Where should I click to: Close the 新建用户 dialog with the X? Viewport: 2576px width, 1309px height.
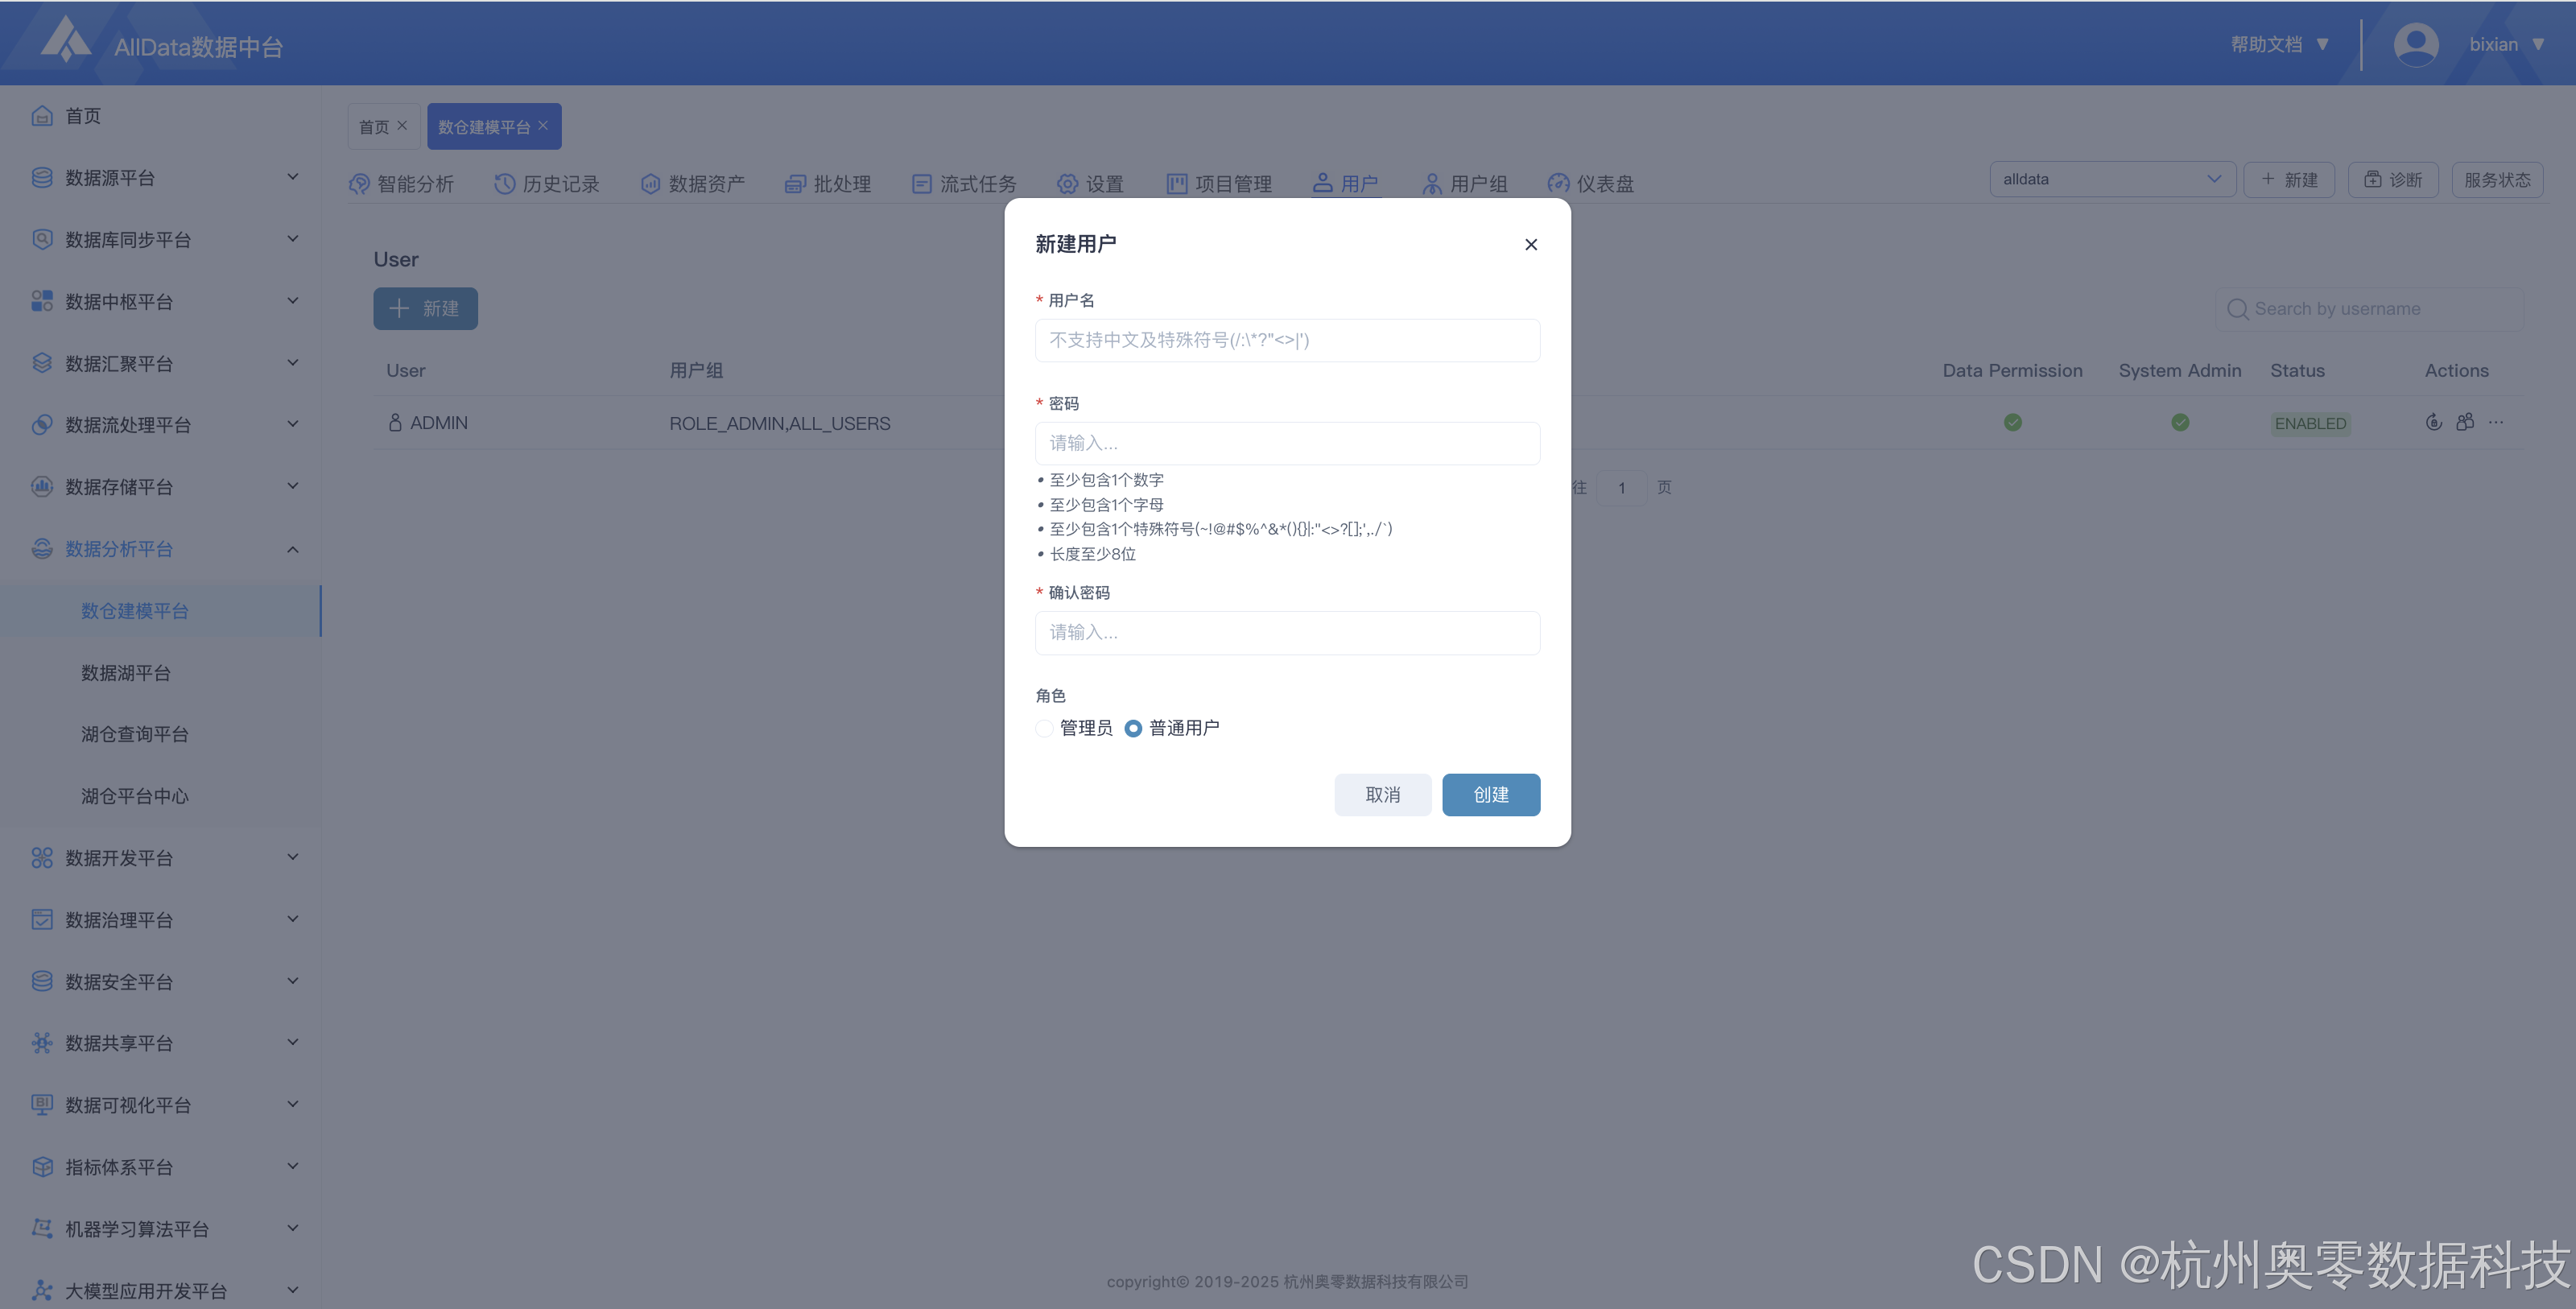point(1530,245)
